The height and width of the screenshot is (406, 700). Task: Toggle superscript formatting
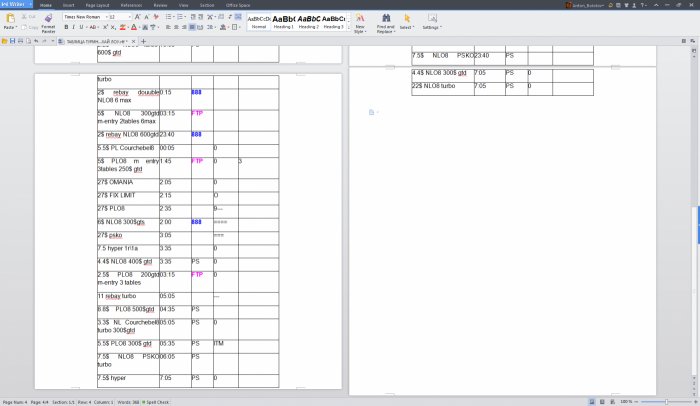pyautogui.click(x=105, y=27)
